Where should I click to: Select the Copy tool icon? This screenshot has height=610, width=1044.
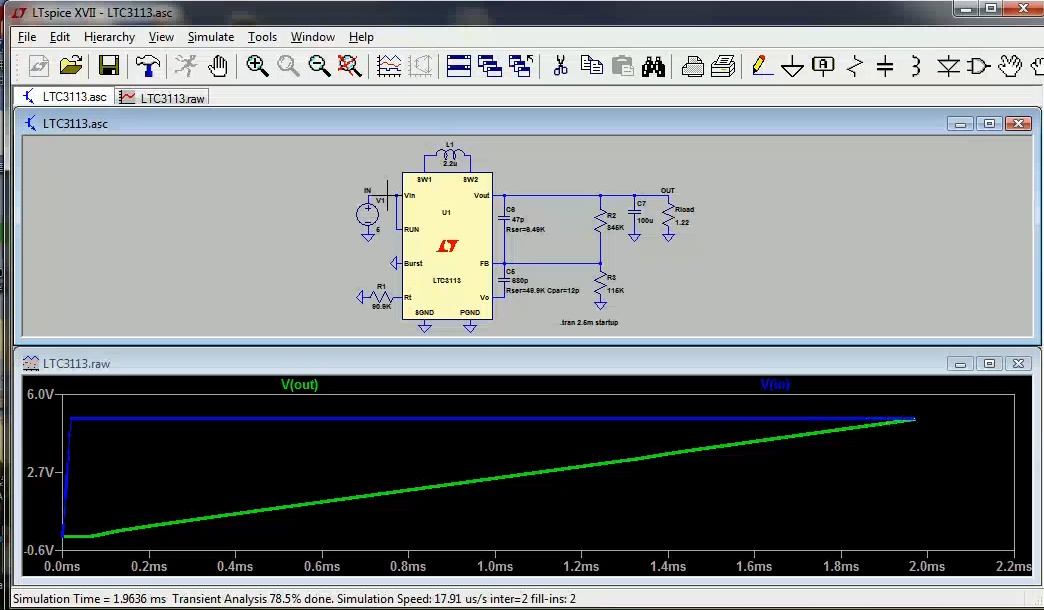tap(591, 66)
